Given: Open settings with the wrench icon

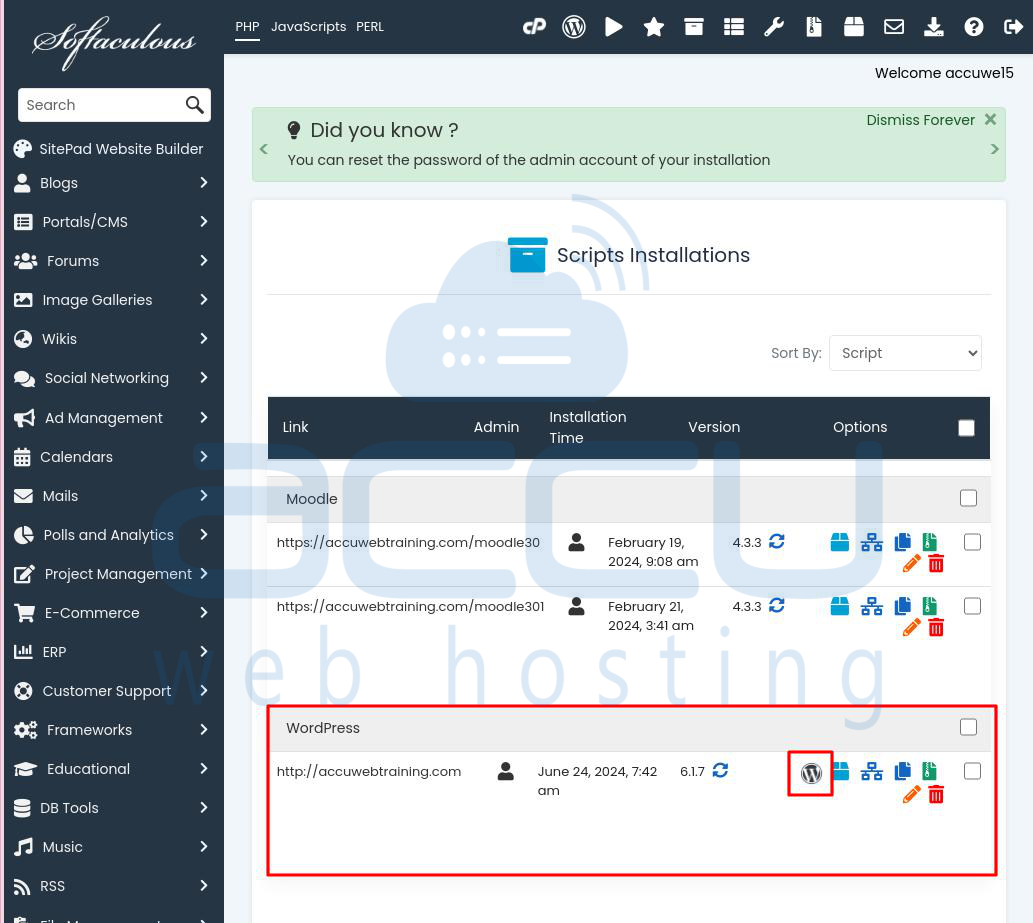Looking at the screenshot, I should pos(773,27).
